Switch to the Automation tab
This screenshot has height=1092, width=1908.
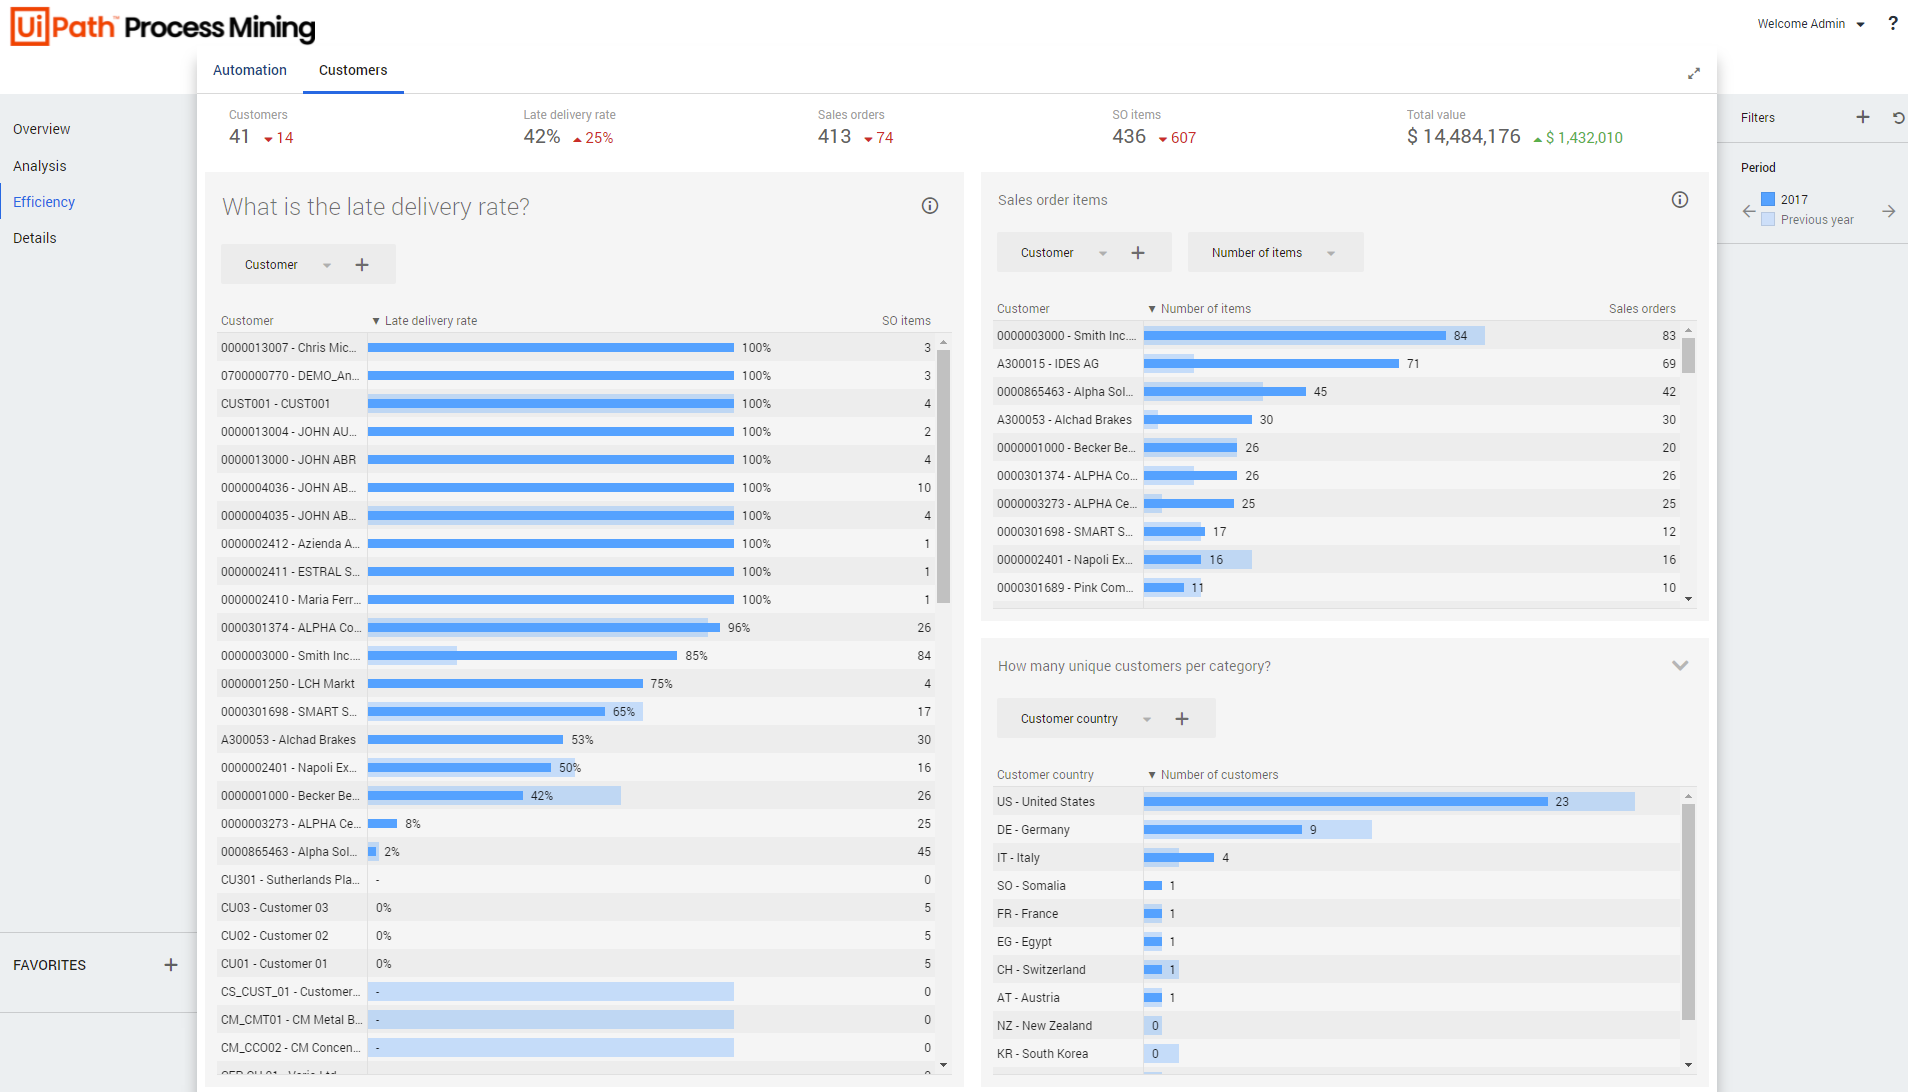(x=250, y=70)
